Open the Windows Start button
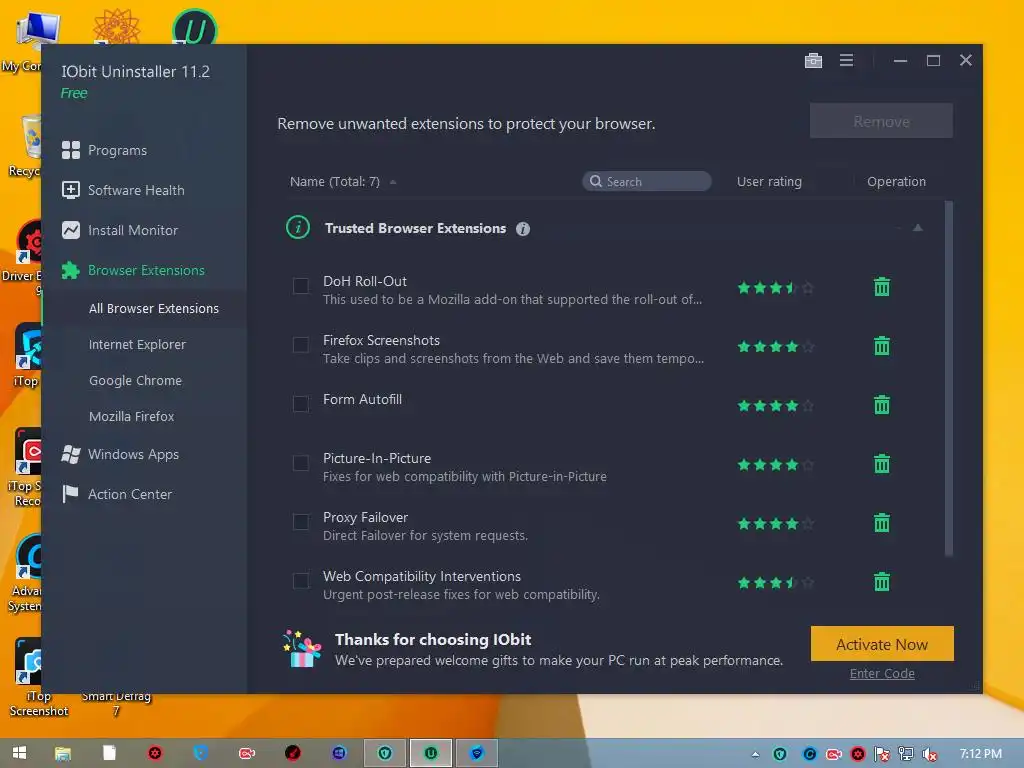 click(x=20, y=753)
